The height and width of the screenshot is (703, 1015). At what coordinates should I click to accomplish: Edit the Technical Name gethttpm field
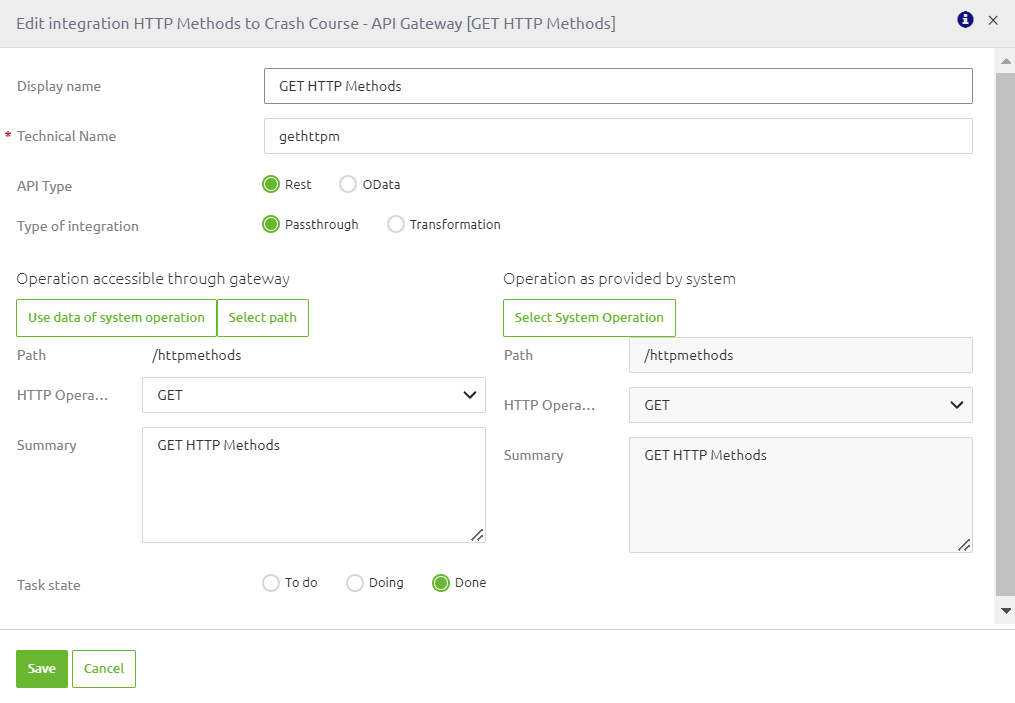click(617, 136)
